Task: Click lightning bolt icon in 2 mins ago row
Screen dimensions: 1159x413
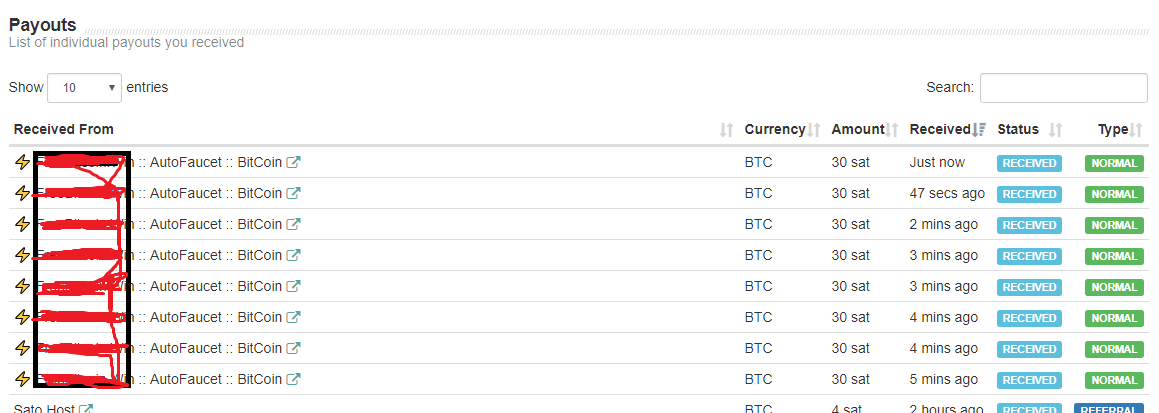Action: pyautogui.click(x=22, y=224)
